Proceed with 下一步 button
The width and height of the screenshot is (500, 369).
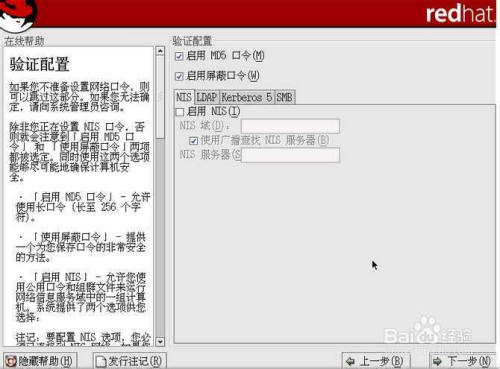tap(463, 361)
